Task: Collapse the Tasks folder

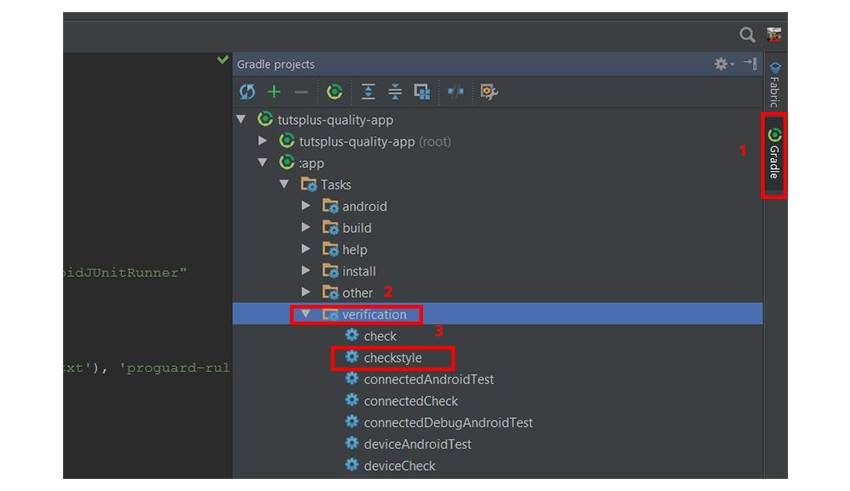Action: pyautogui.click(x=284, y=184)
